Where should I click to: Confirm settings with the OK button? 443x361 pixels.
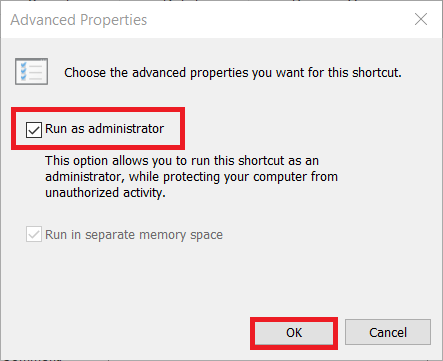[294, 333]
